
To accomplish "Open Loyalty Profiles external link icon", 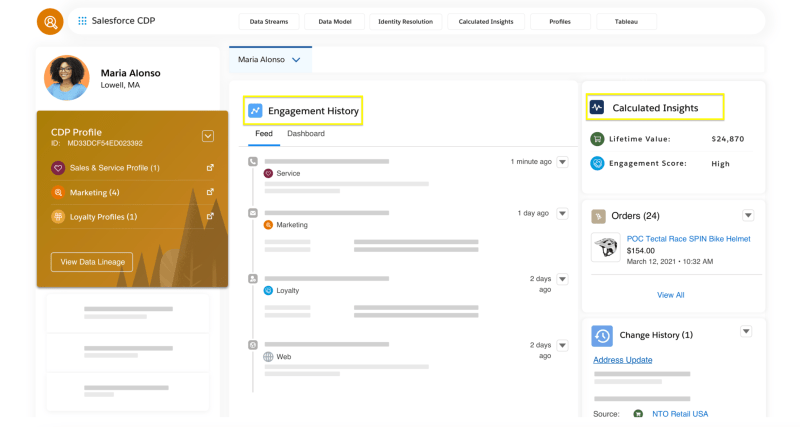I will [210, 216].
